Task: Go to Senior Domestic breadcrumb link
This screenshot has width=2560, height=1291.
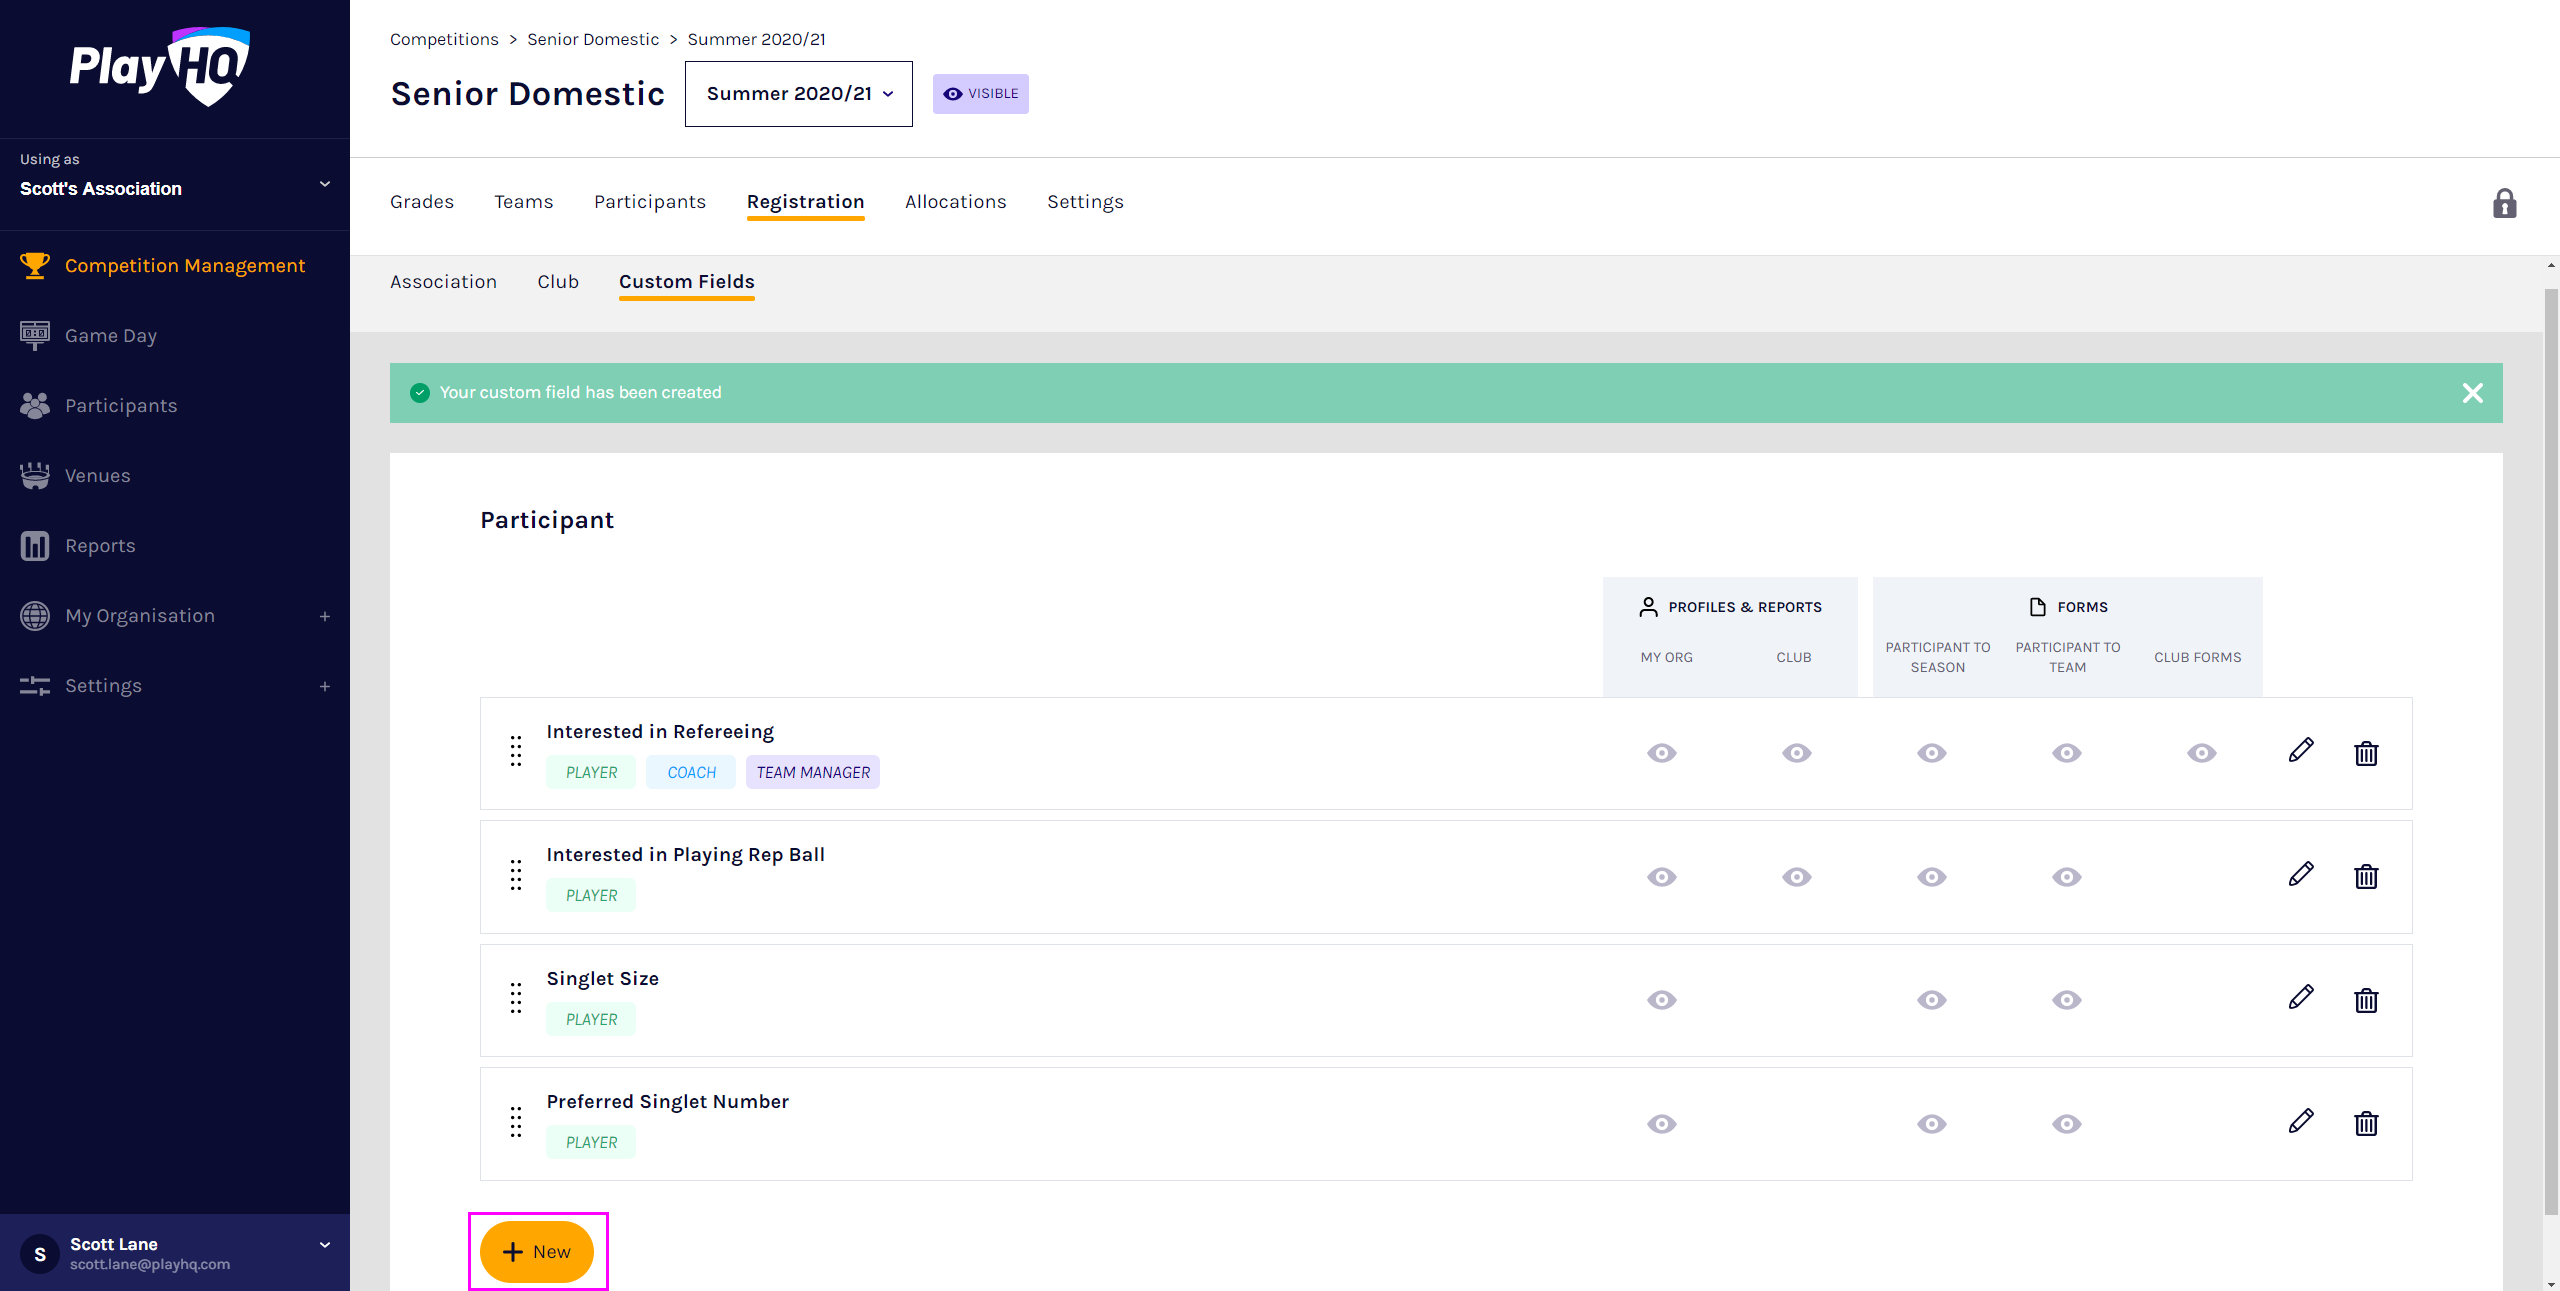Action: 593,39
